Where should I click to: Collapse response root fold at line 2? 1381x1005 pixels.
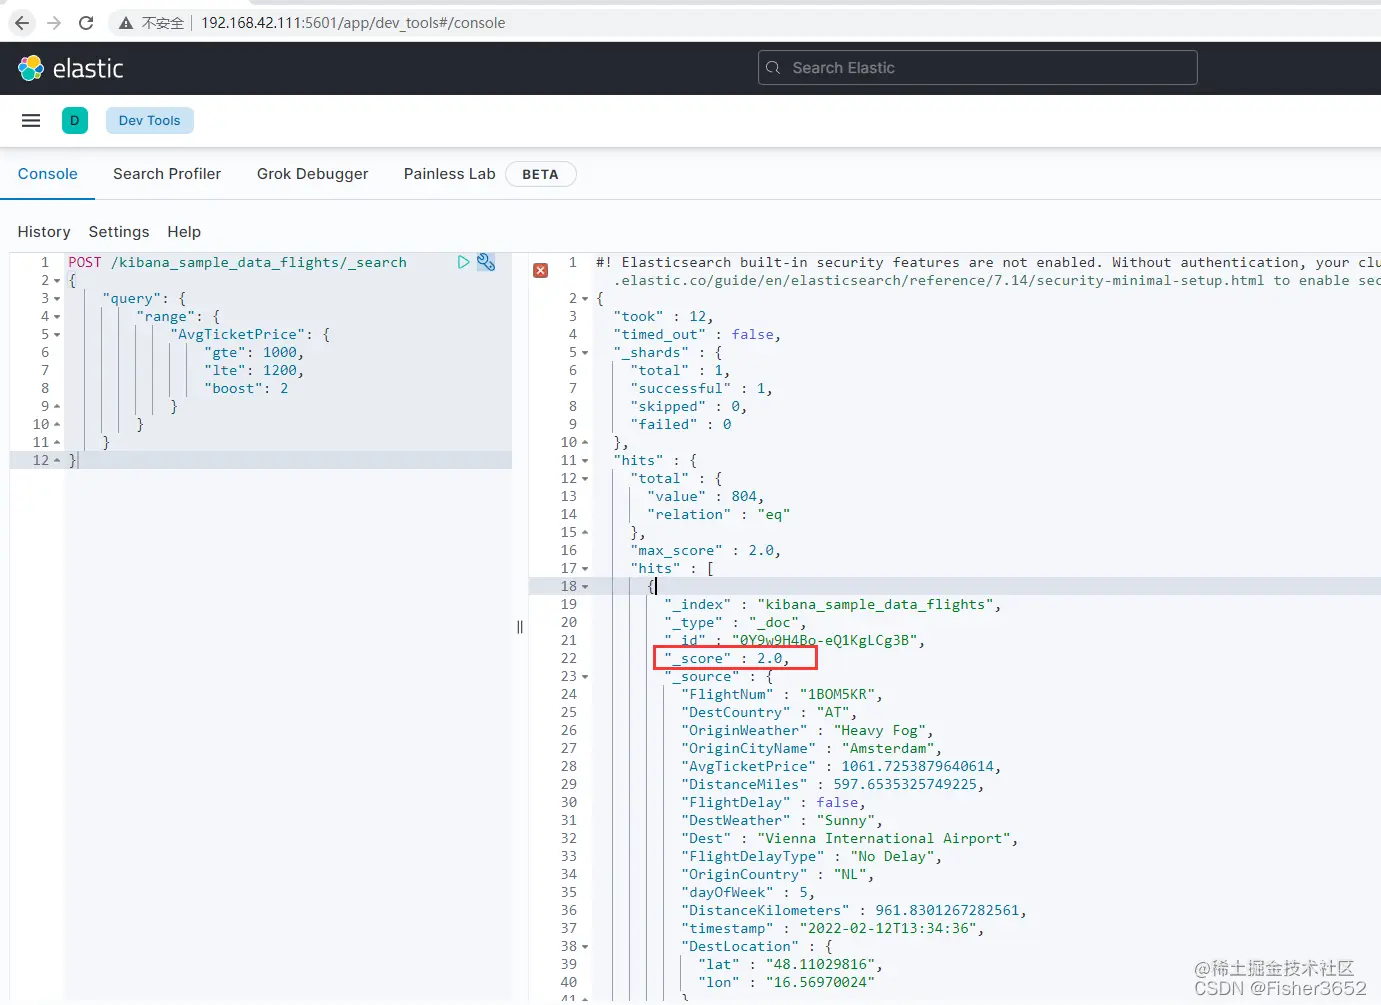click(585, 299)
